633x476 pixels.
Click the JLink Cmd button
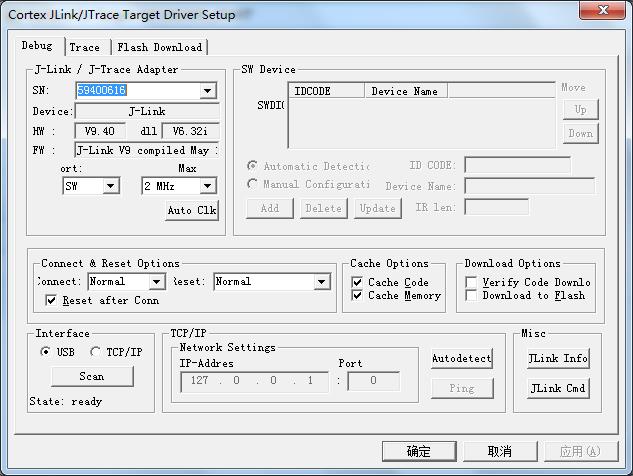click(558, 388)
